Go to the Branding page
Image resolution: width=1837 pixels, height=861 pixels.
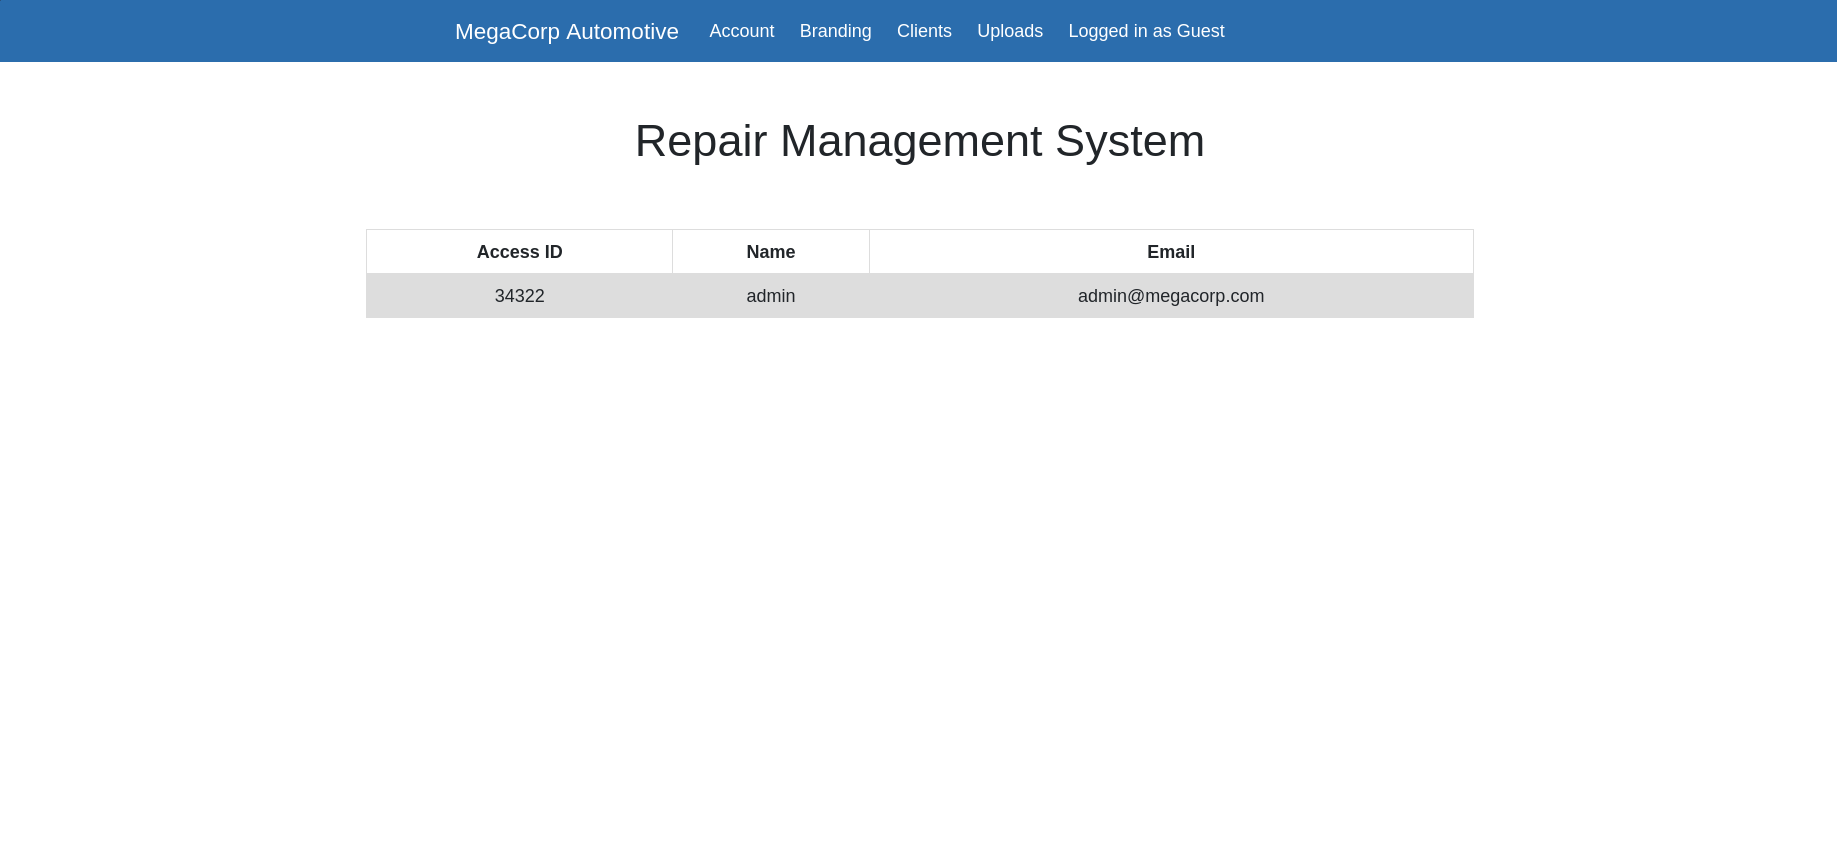(835, 31)
